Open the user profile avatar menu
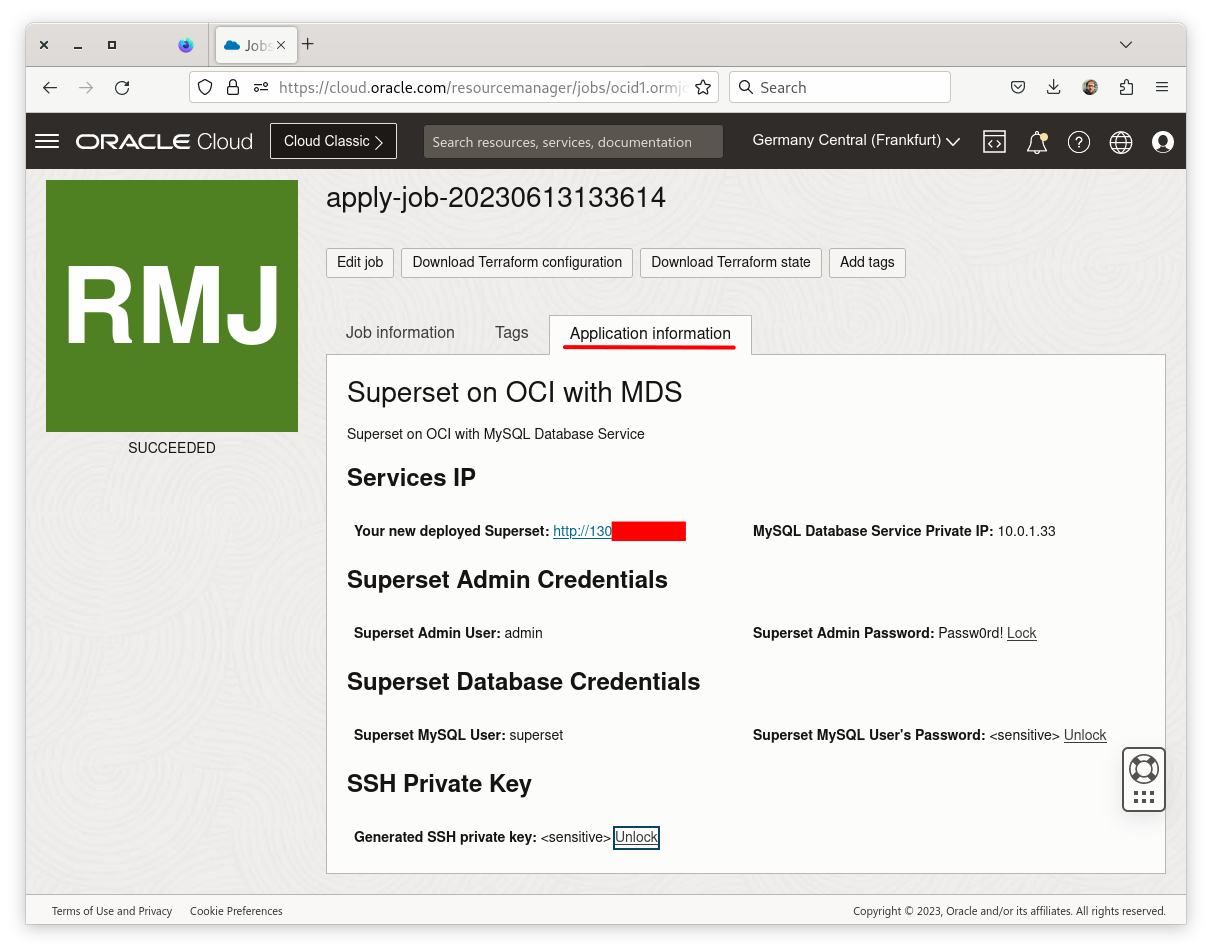Screen dimensions: 1212x952 coord(1163,142)
